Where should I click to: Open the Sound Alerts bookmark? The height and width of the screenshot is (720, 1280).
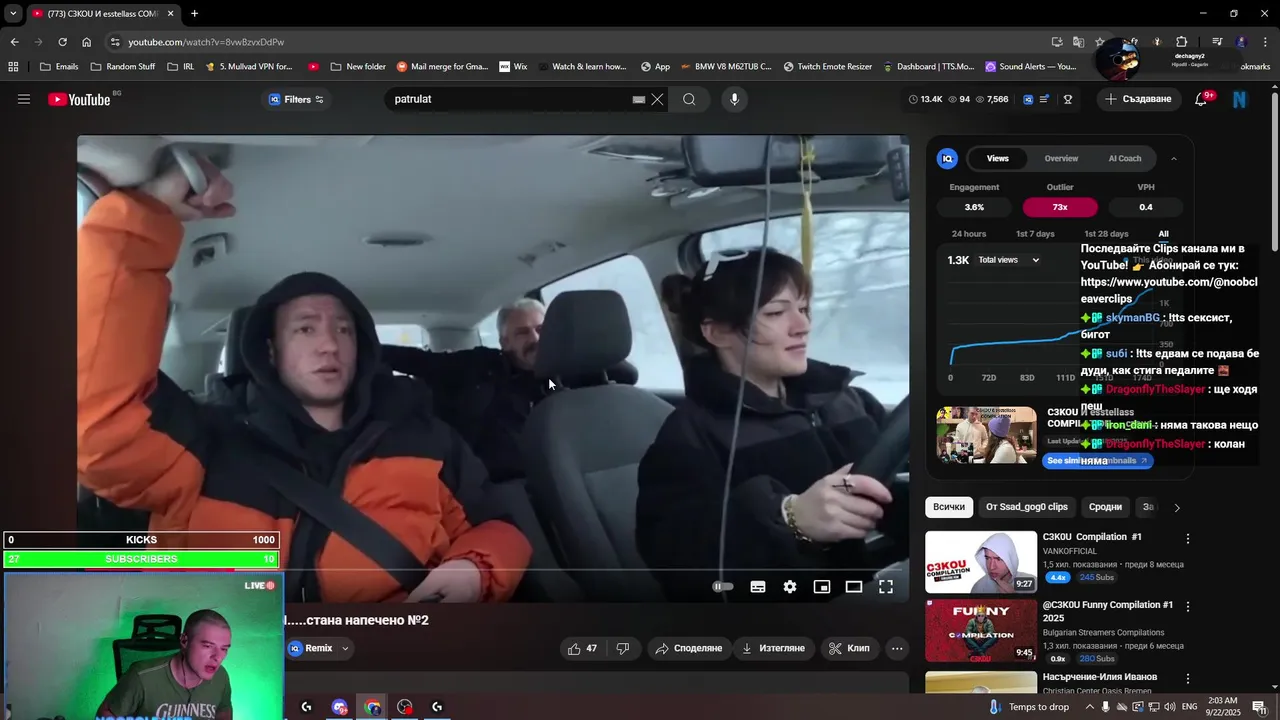(1030, 67)
